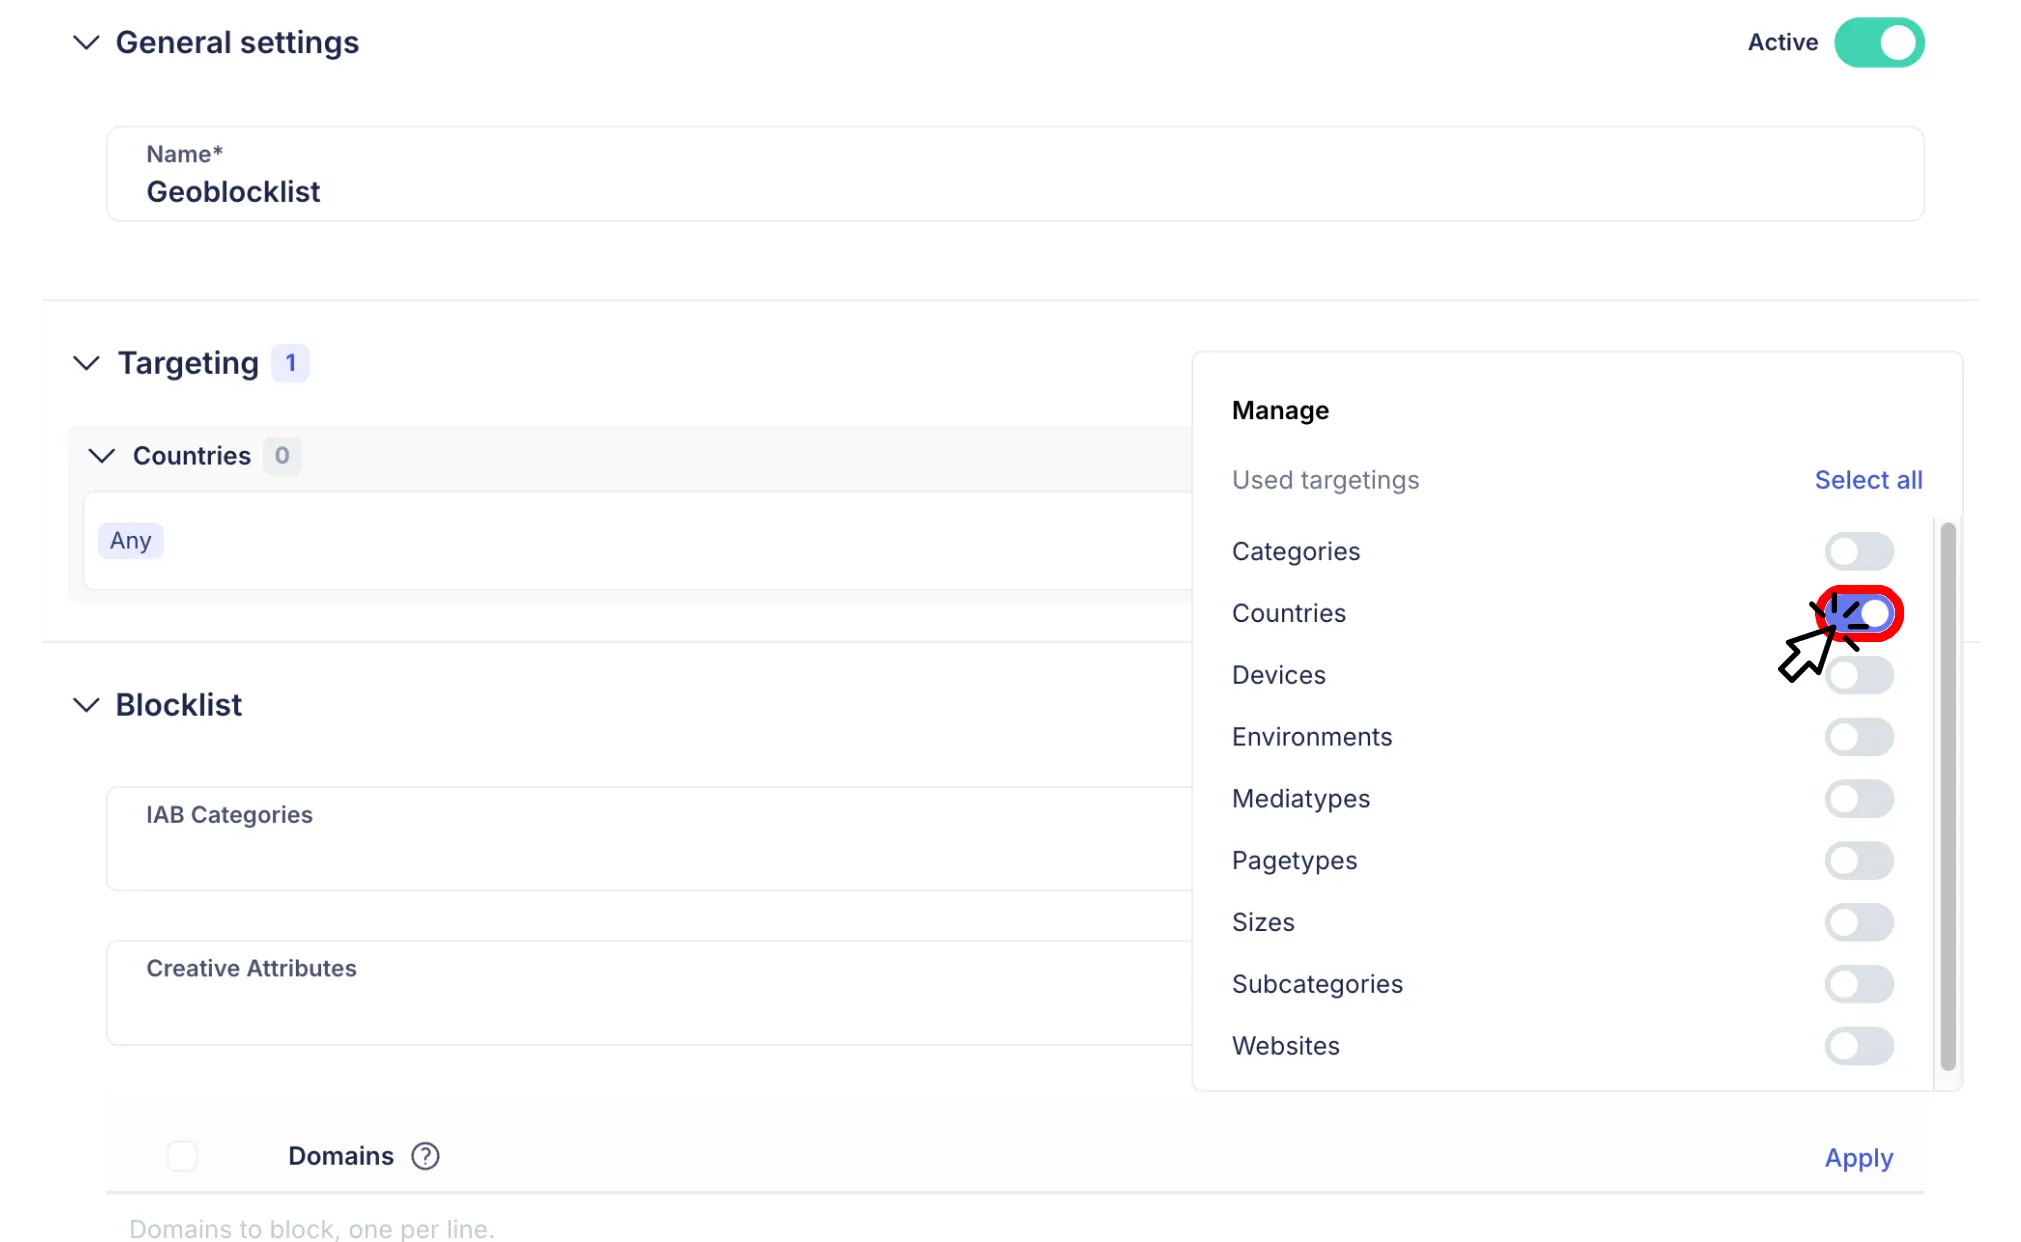The height and width of the screenshot is (1242, 2021).
Task: Collapse the Countries targeting group
Action: pyautogui.click(x=101, y=456)
